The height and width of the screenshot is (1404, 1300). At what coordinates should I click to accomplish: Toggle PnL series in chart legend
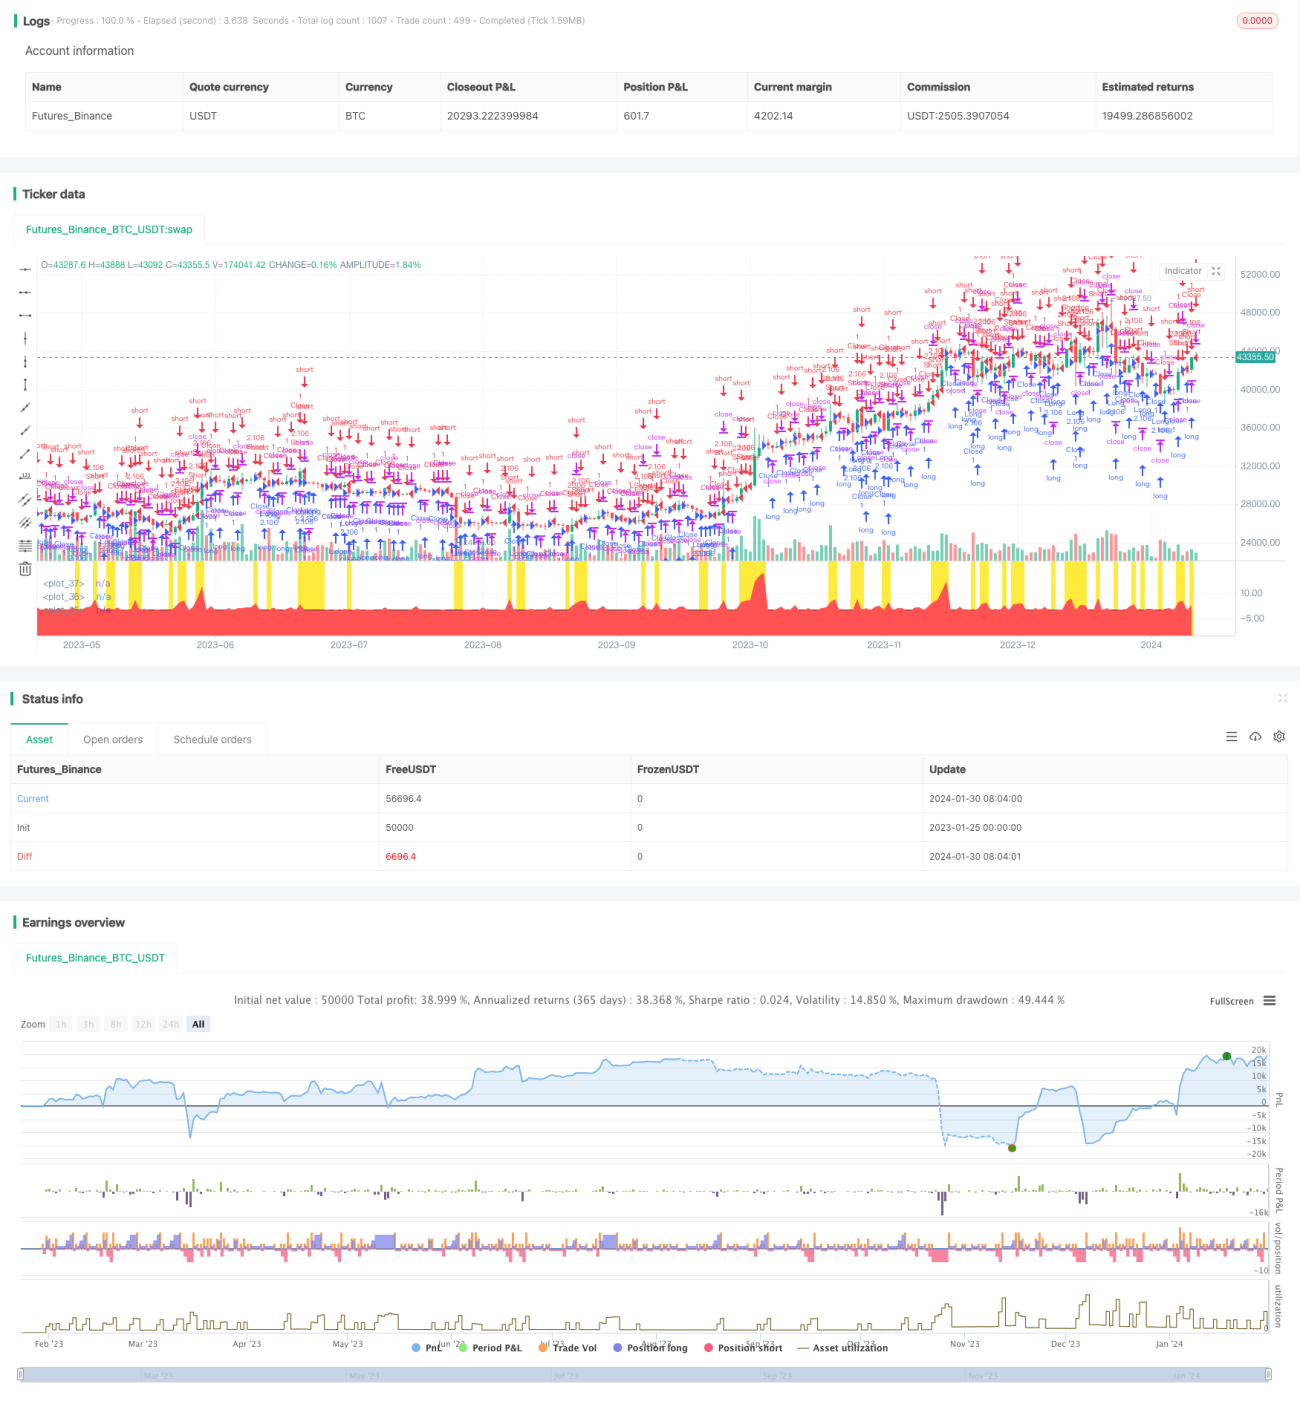pyautogui.click(x=427, y=1348)
